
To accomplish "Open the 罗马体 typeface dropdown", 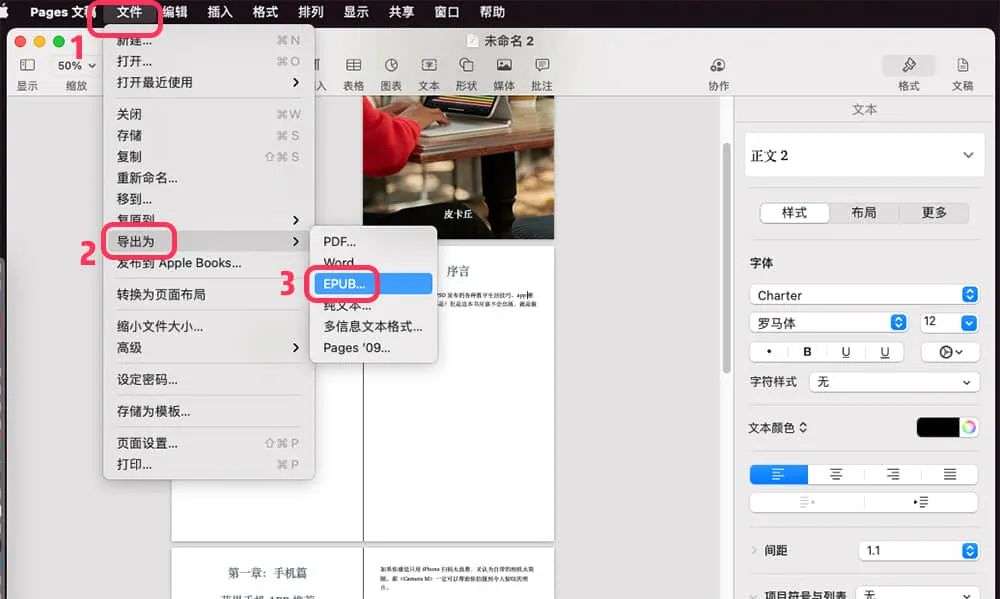I will (x=828, y=323).
